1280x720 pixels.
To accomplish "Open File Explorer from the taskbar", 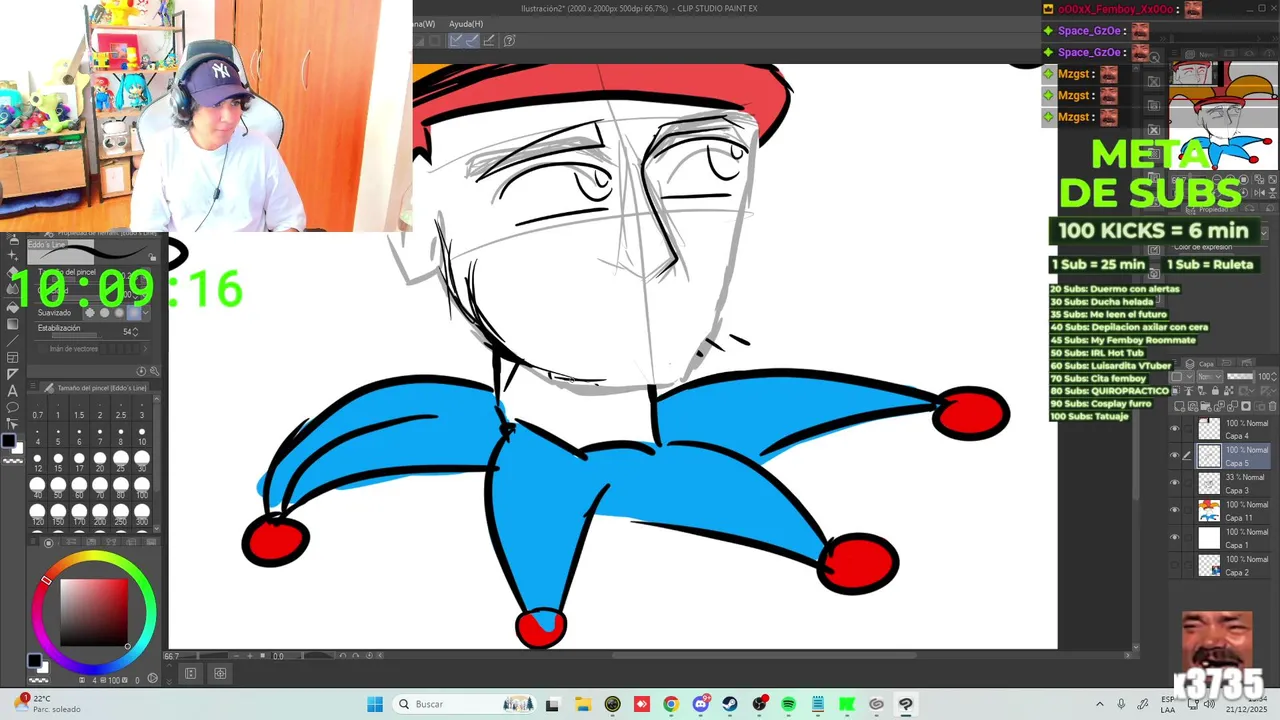I will (583, 704).
